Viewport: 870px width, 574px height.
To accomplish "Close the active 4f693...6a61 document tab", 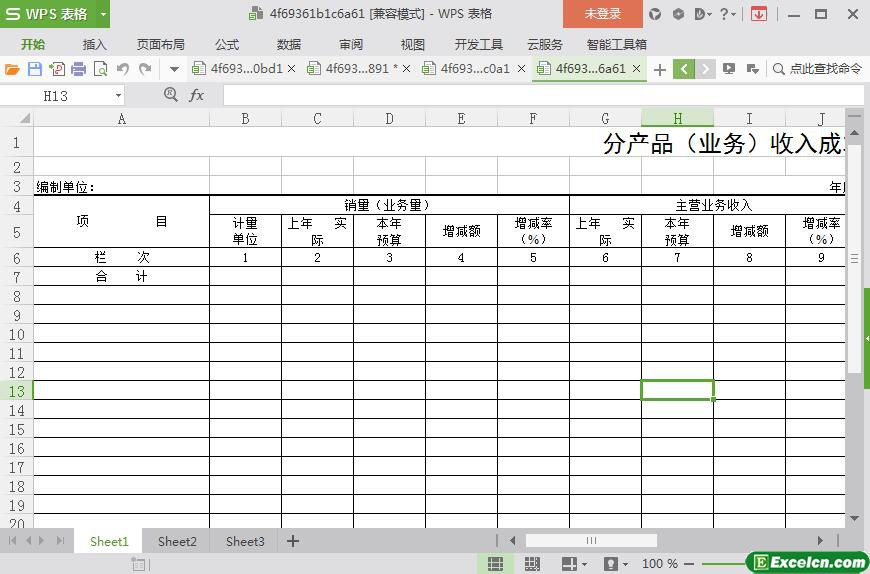I will coord(637,69).
